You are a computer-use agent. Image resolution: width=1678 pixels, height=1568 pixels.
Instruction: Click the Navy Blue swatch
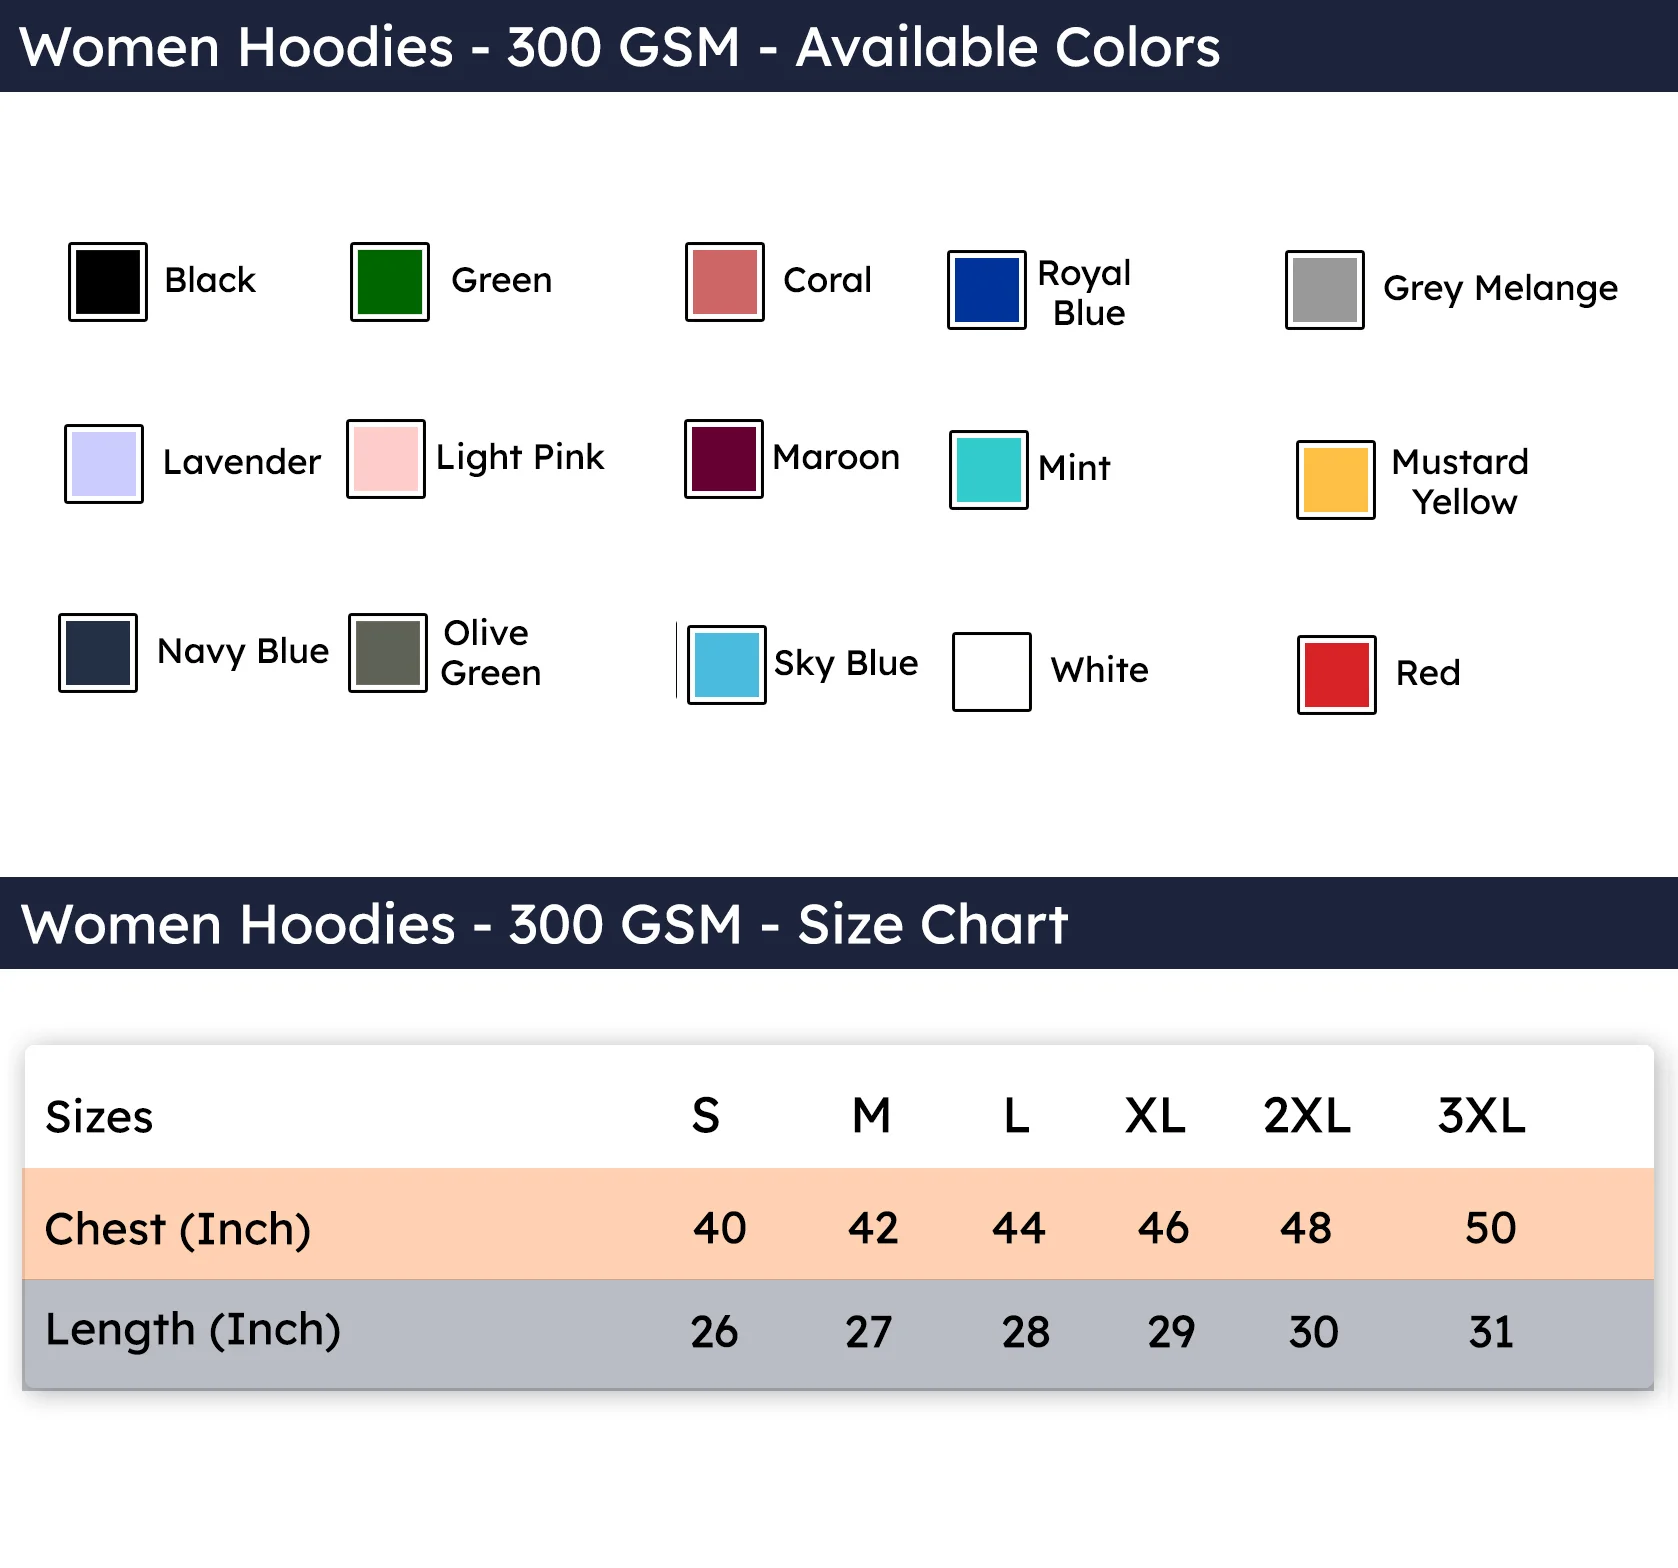(98, 653)
